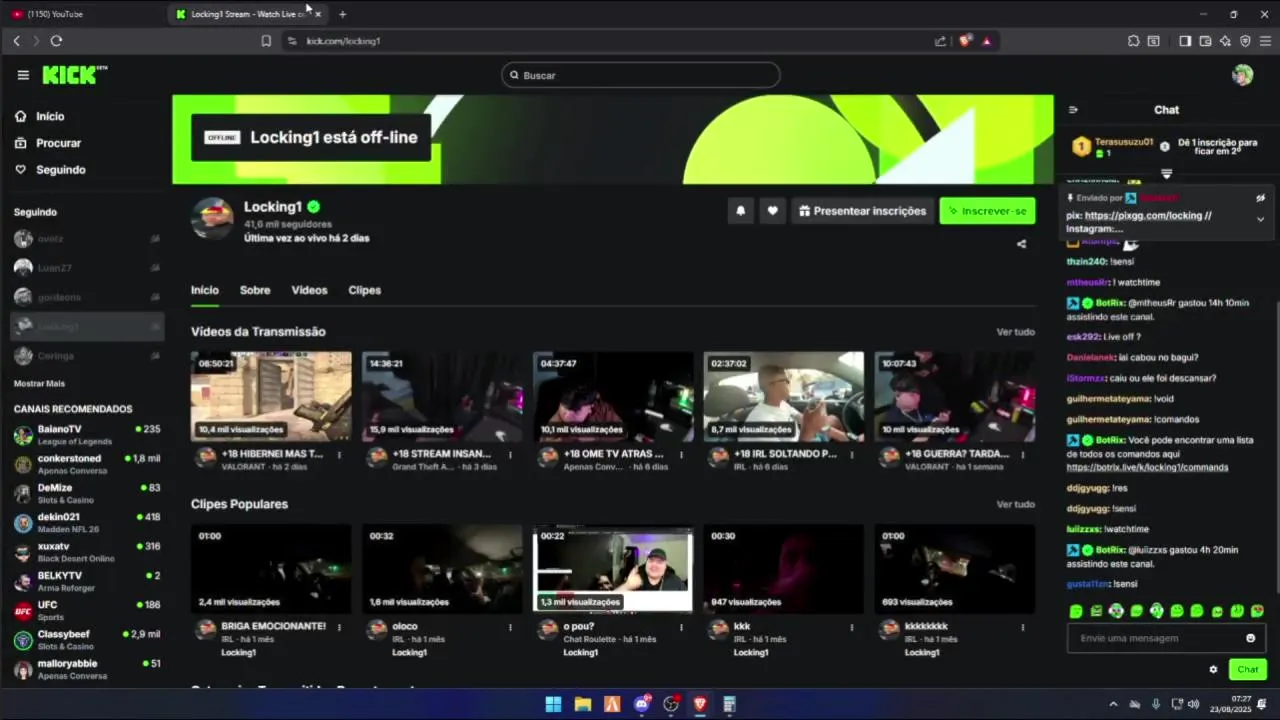Open the botrix commands link in chat
Screen dimensions: 1280x720
(1147, 467)
